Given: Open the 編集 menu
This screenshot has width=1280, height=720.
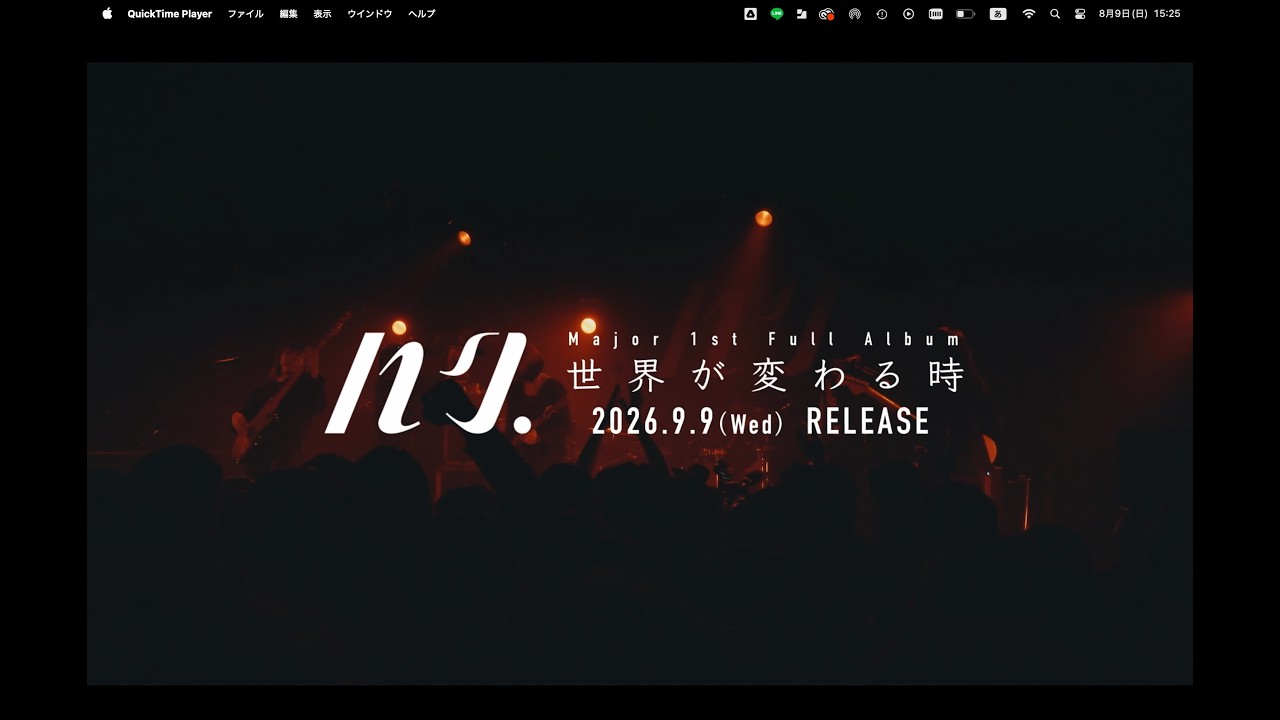Looking at the screenshot, I should (289, 14).
